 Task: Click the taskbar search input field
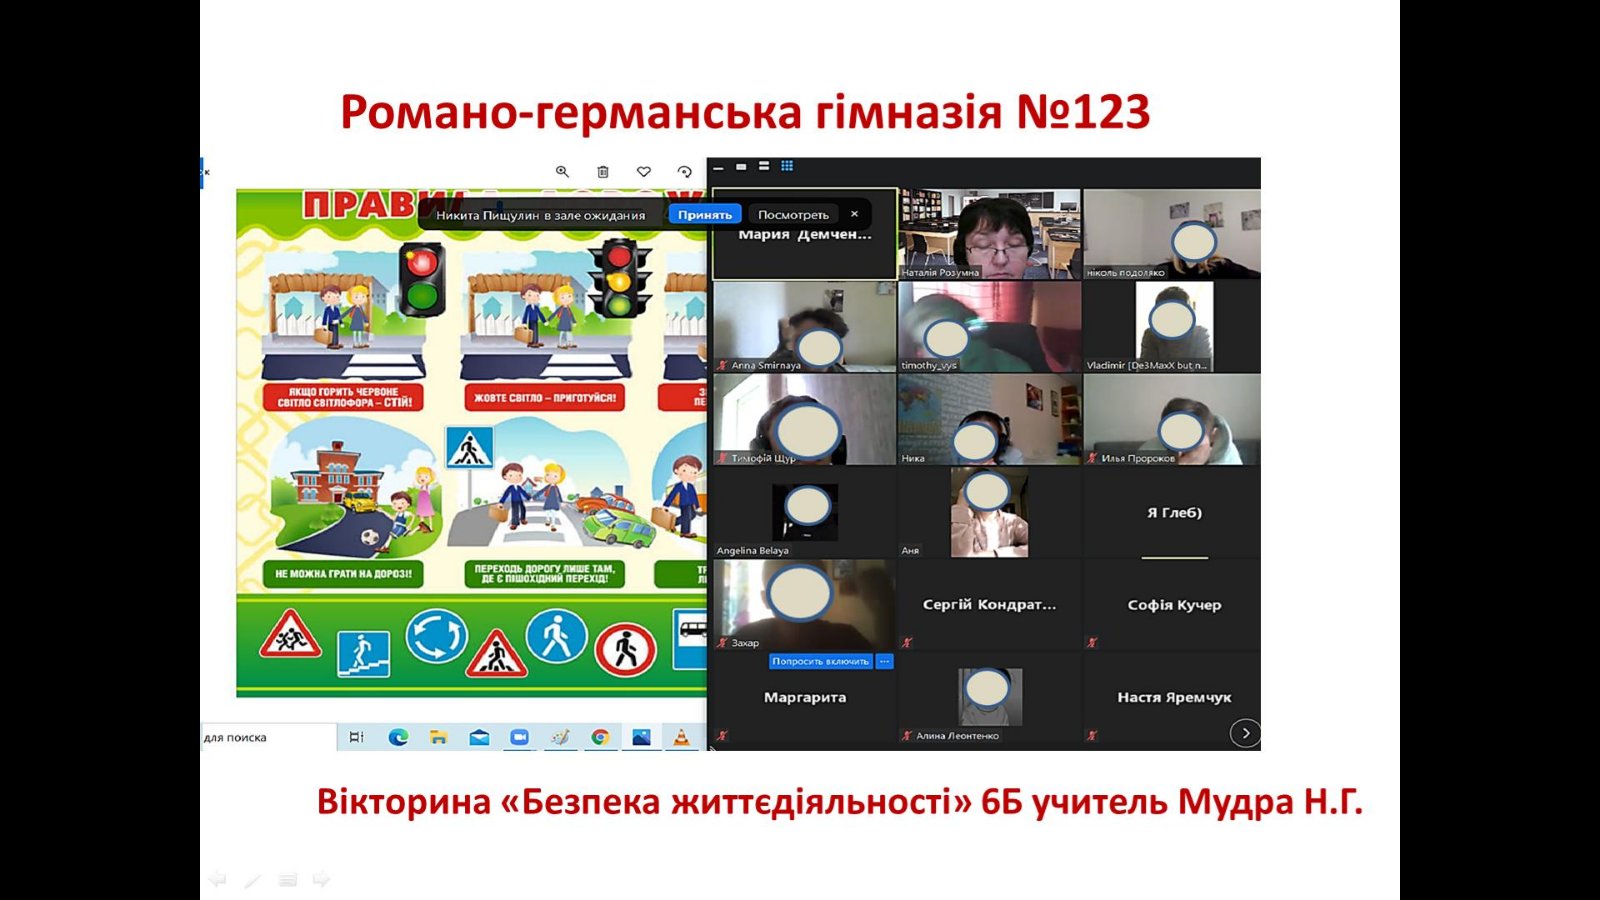tap(267, 737)
